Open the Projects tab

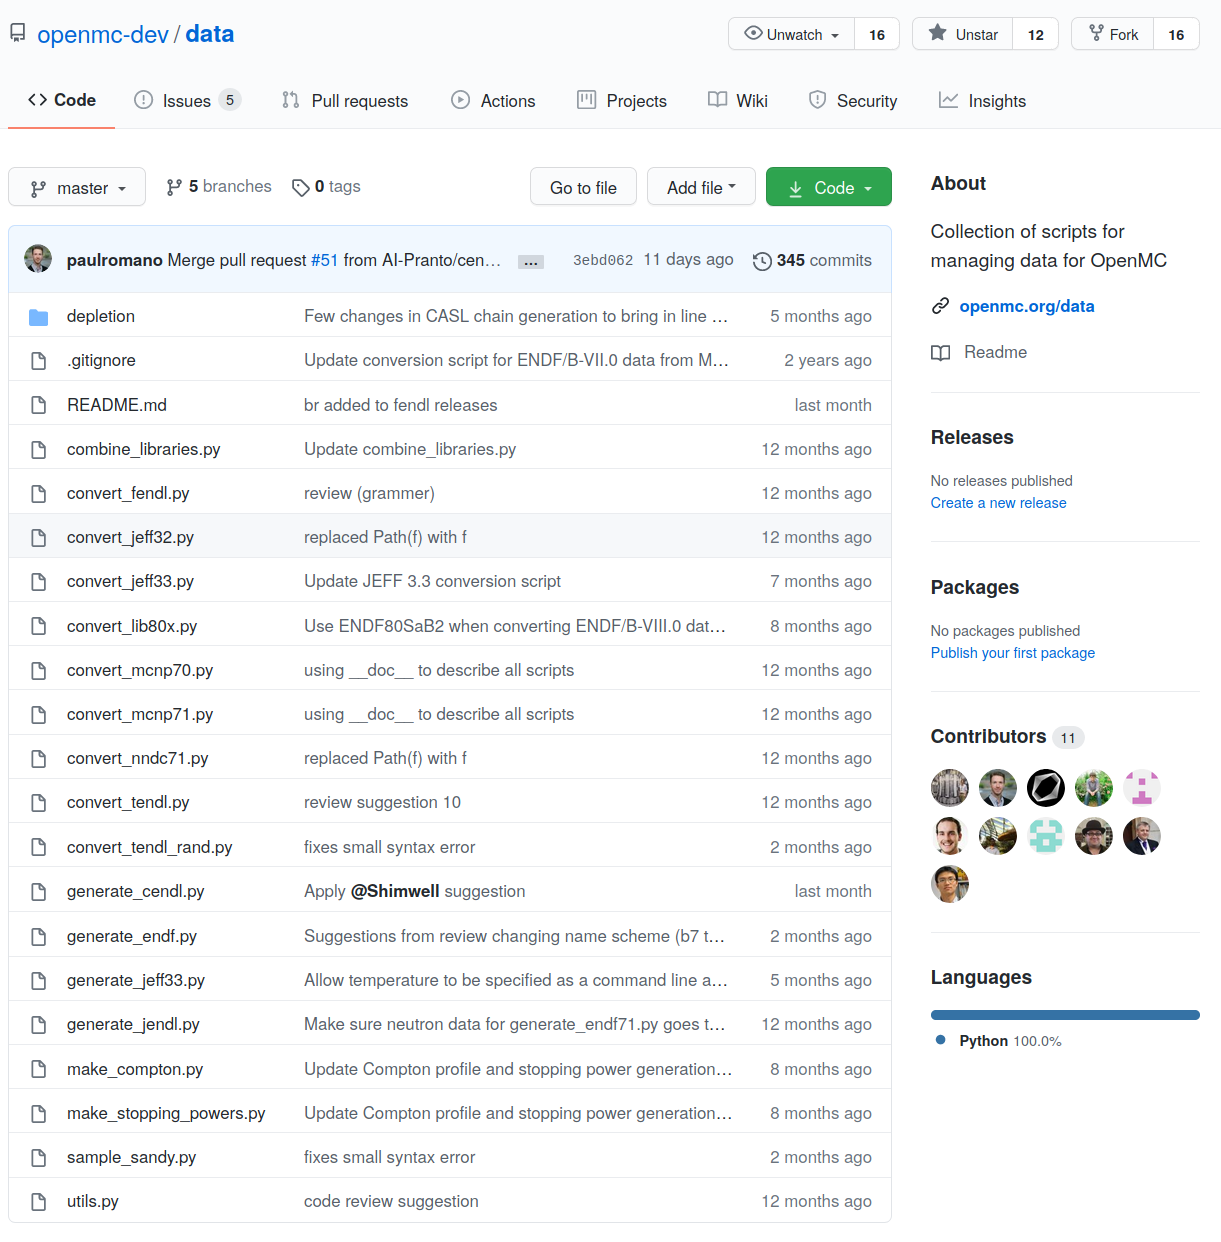tap(622, 100)
